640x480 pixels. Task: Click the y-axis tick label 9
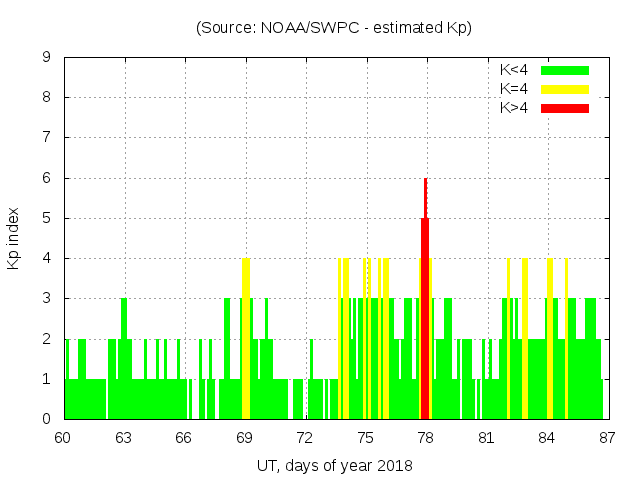click(46, 58)
